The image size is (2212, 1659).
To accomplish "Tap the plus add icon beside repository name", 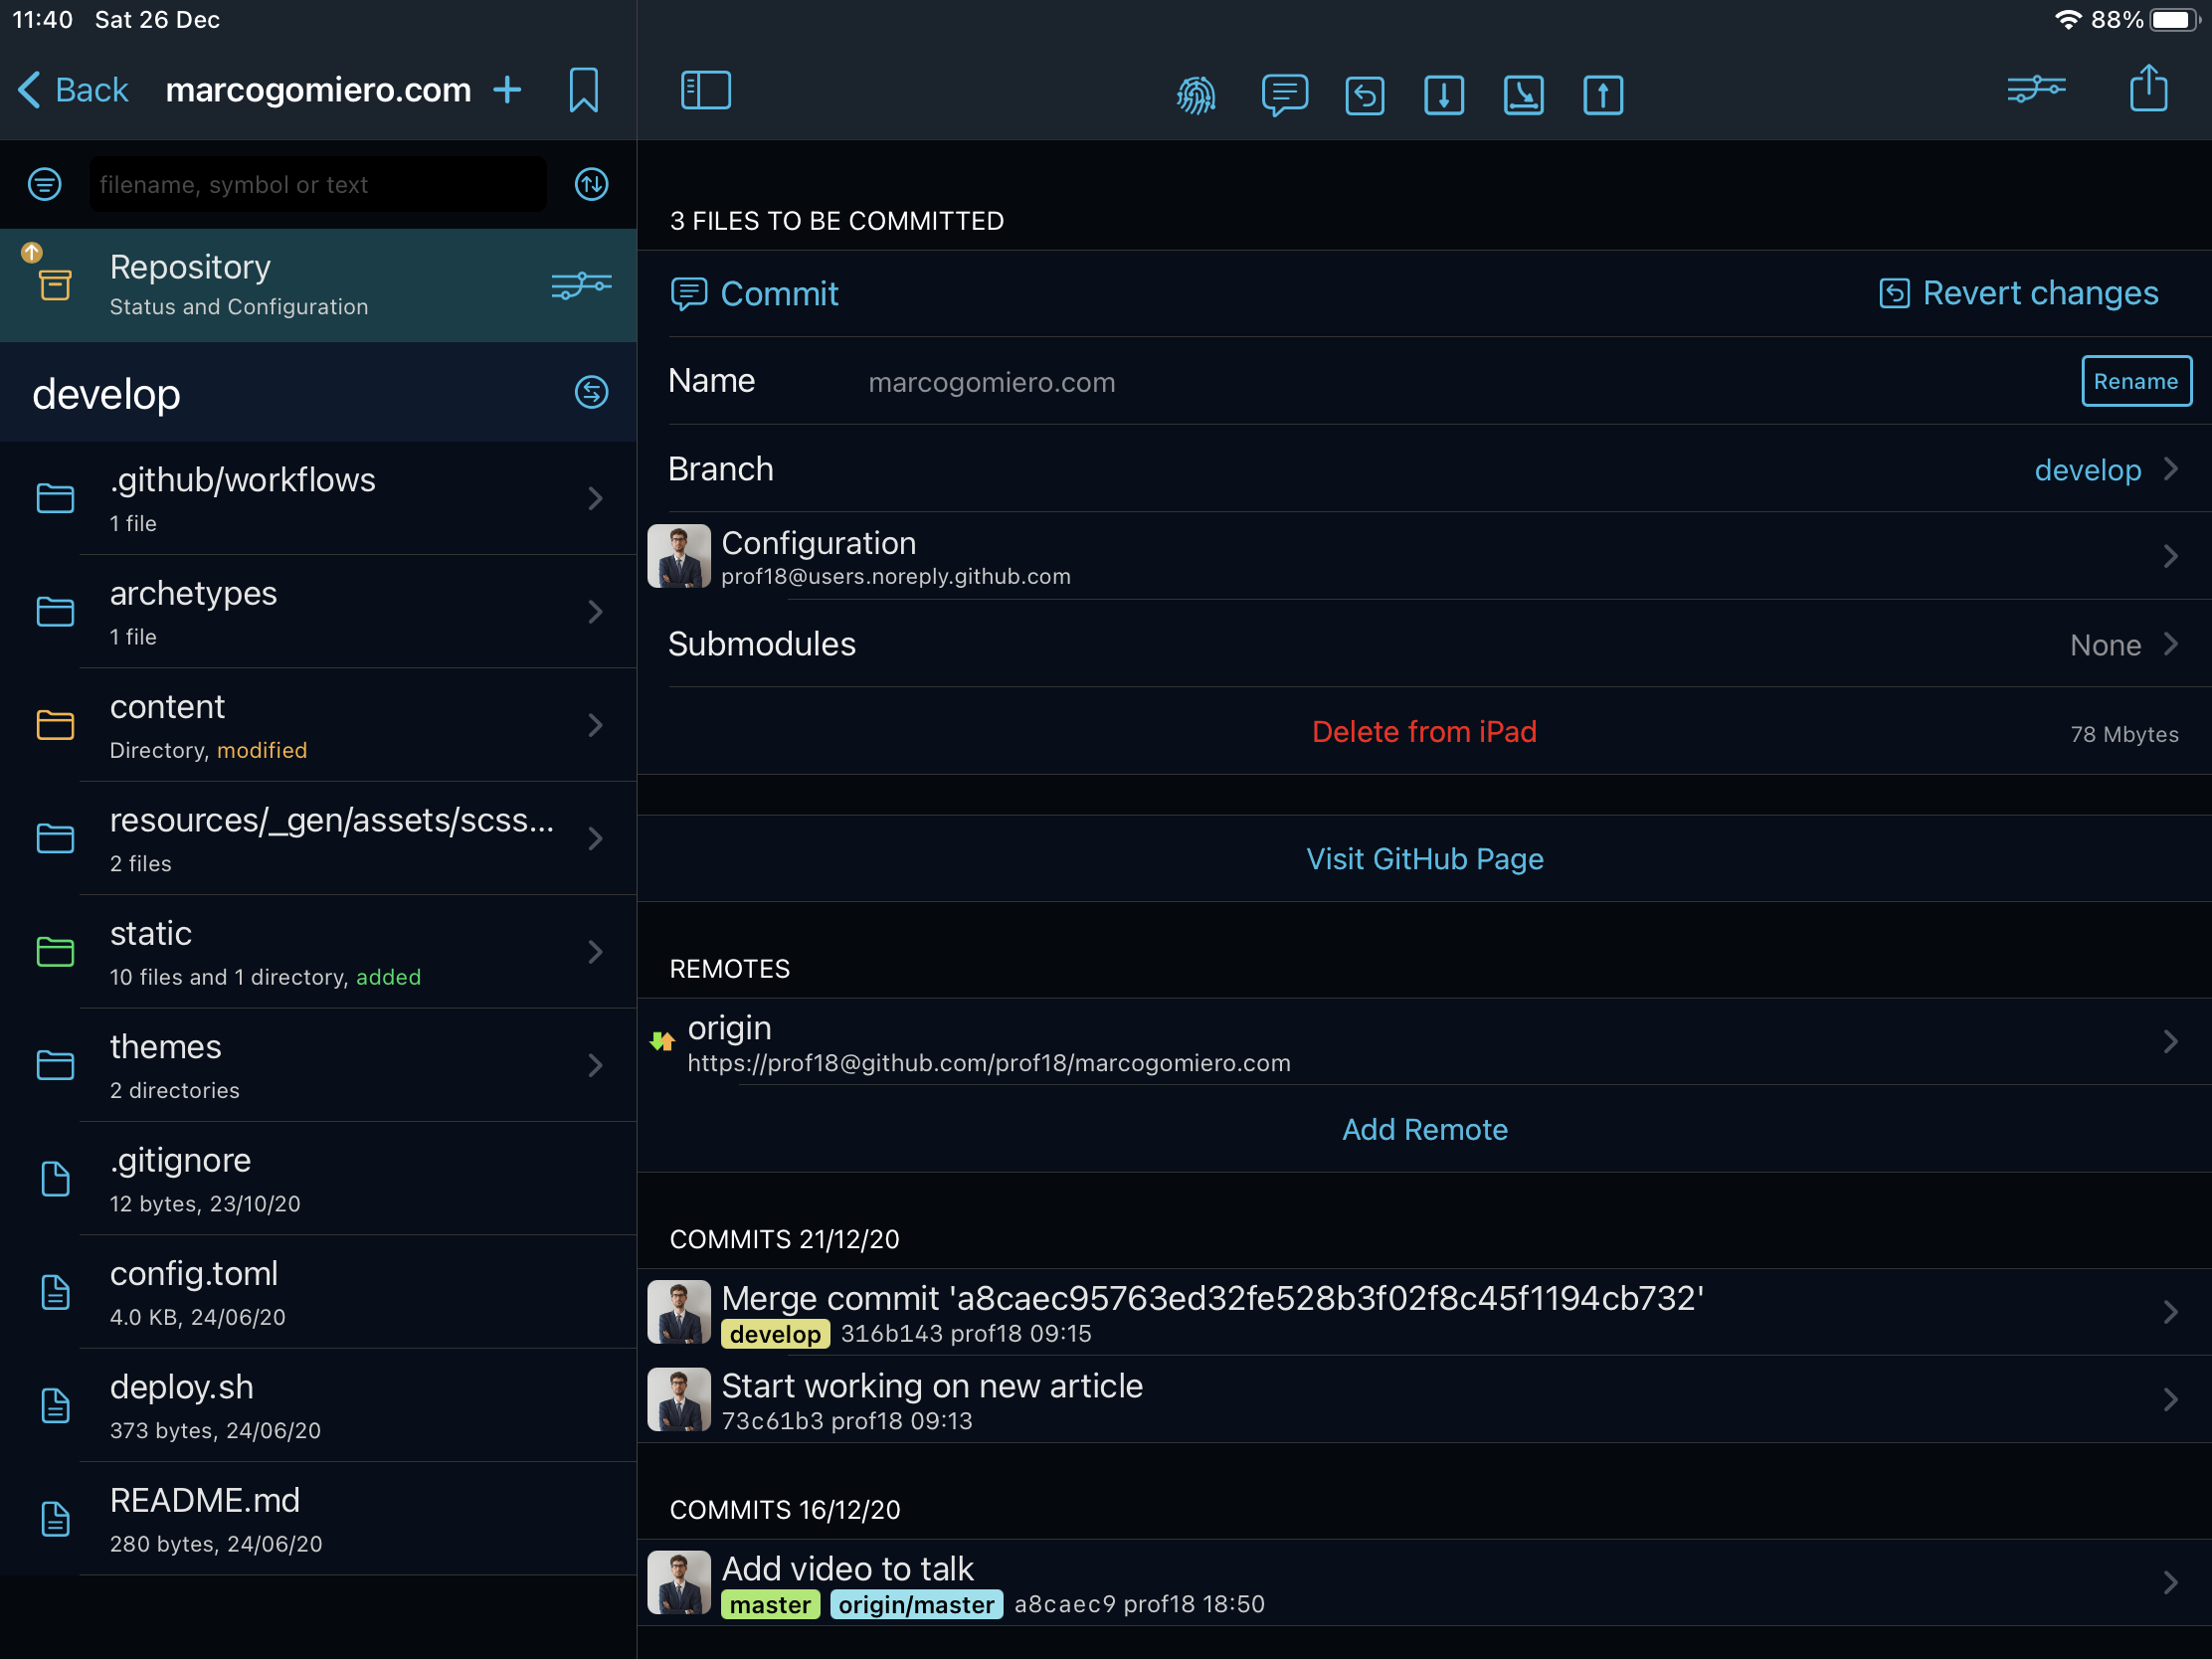I will [507, 90].
